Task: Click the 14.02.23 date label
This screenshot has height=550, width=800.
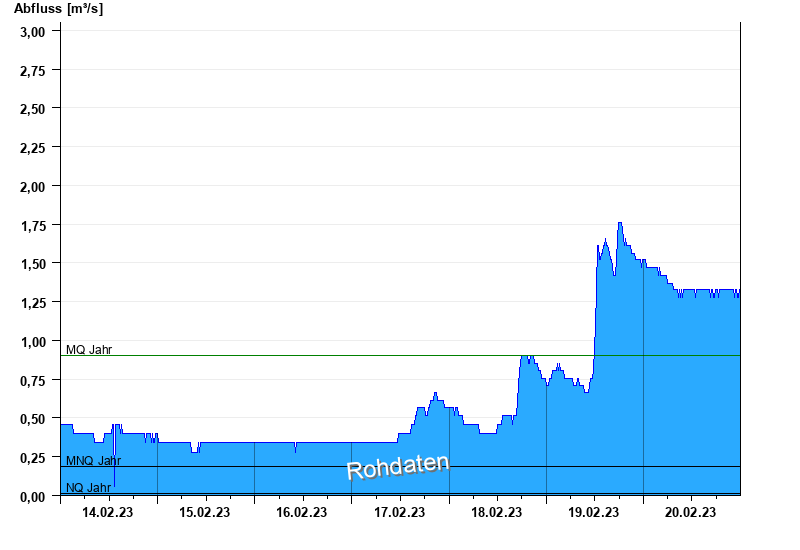Action: click(108, 513)
